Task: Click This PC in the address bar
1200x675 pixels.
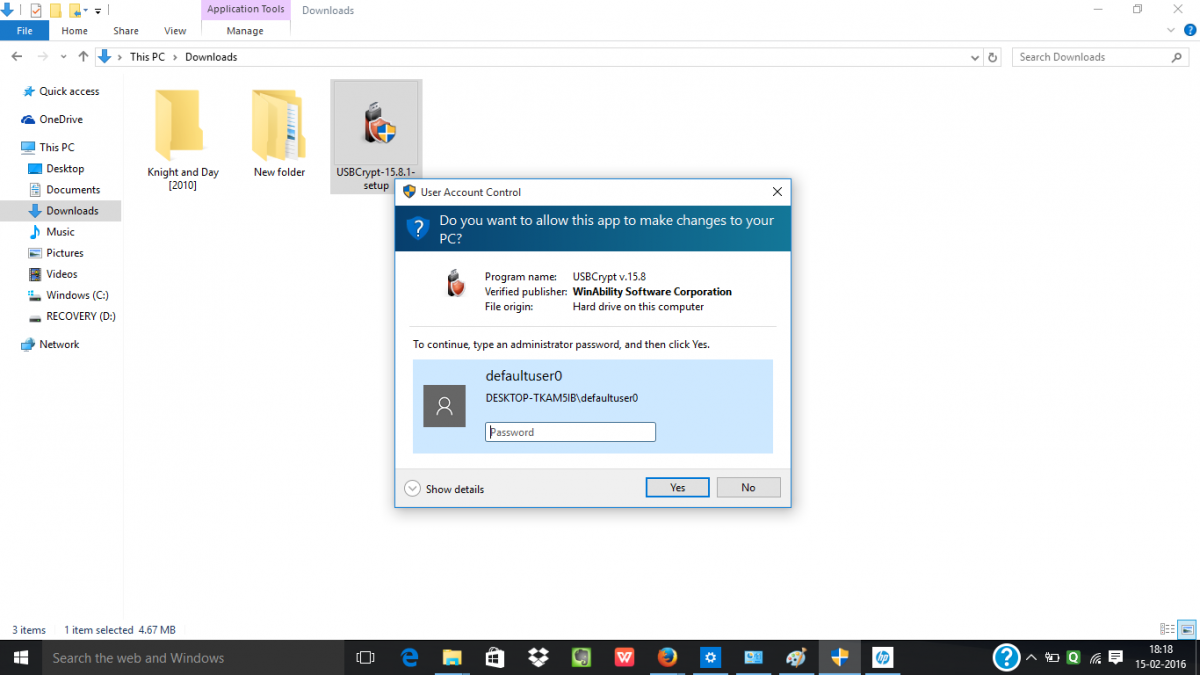Action: coord(147,57)
